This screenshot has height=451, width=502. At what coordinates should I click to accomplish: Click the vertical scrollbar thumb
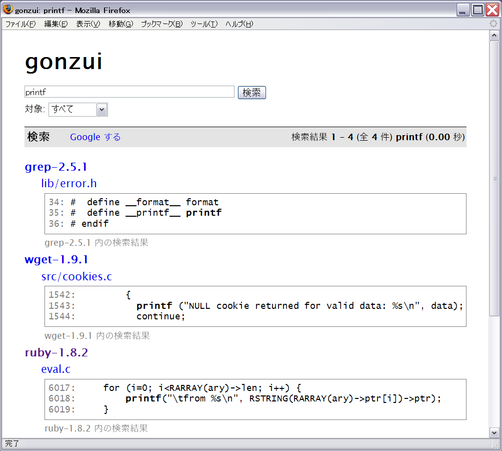tap(494, 178)
